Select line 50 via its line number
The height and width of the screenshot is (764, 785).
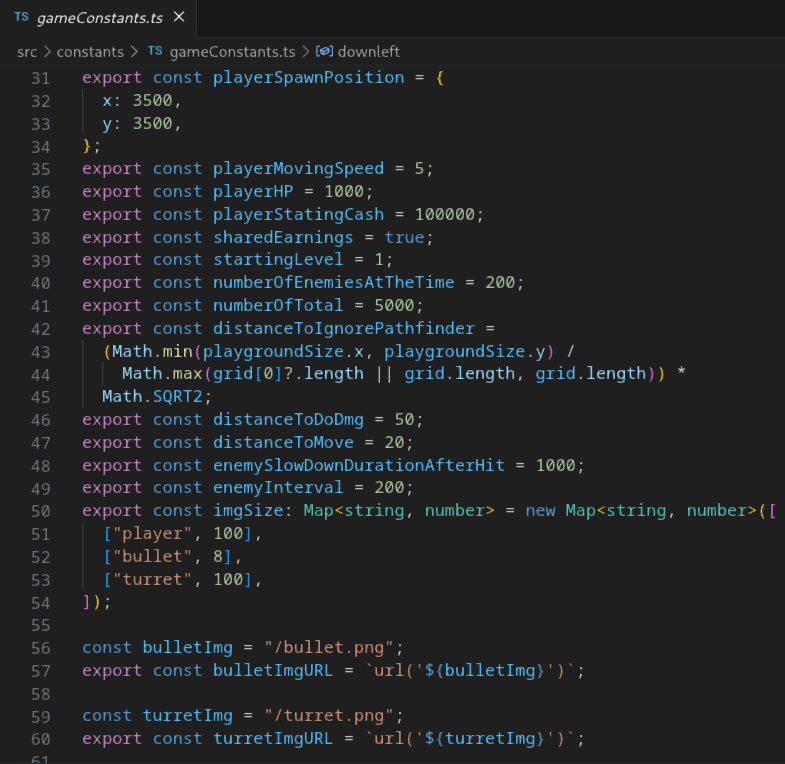click(39, 511)
